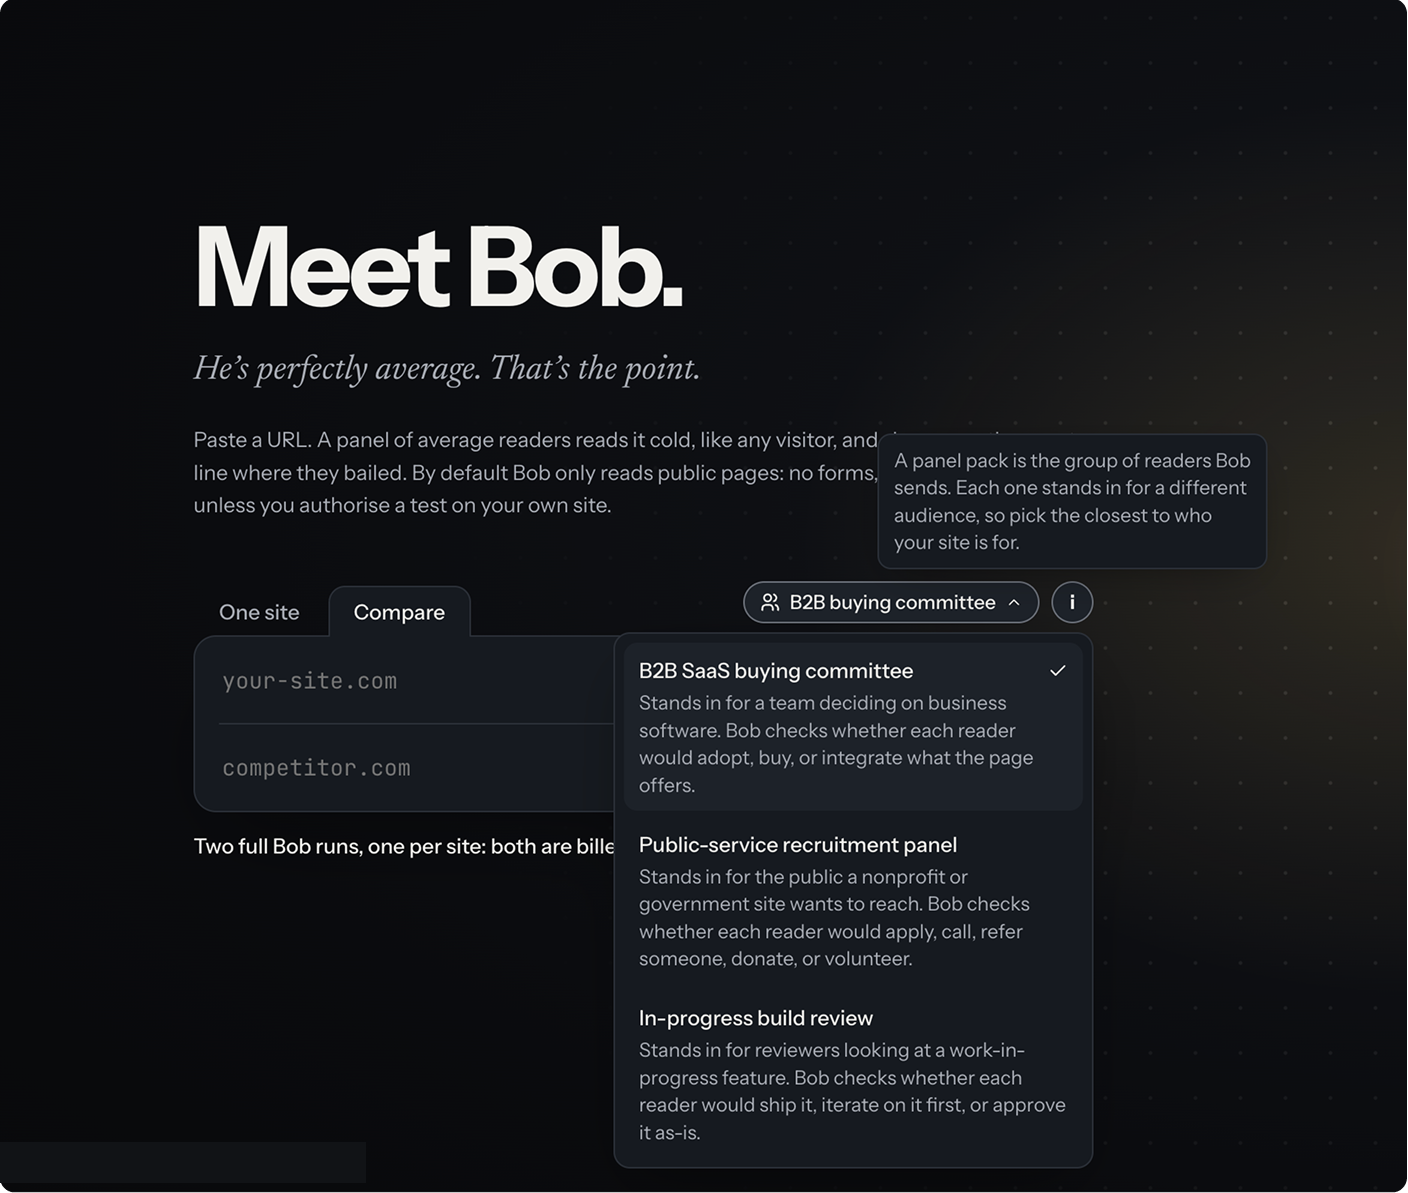
Task: Collapse the panel pack chevron arrow
Action: click(x=1014, y=602)
